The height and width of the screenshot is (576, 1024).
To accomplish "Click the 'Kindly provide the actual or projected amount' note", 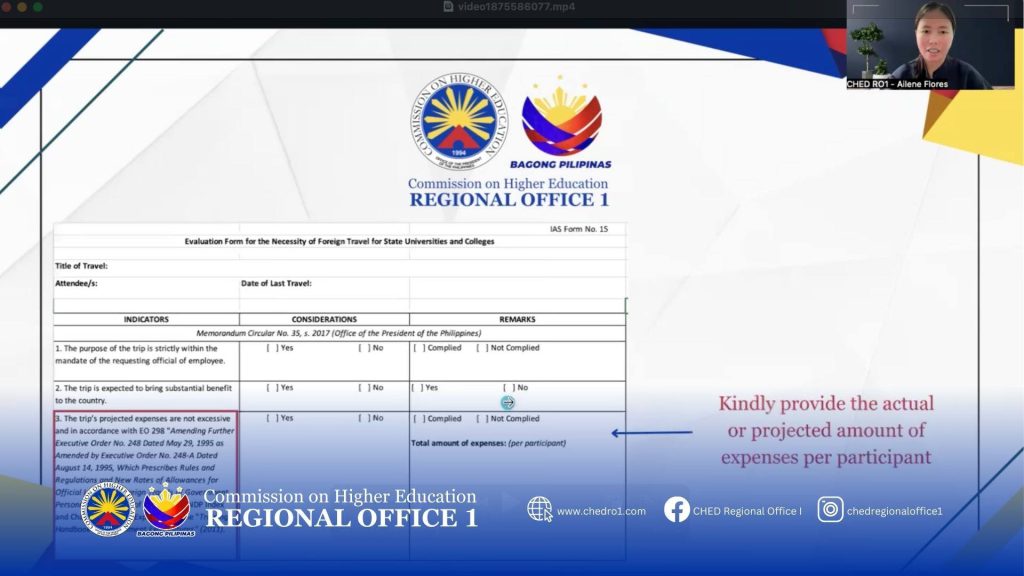I will click(x=826, y=430).
